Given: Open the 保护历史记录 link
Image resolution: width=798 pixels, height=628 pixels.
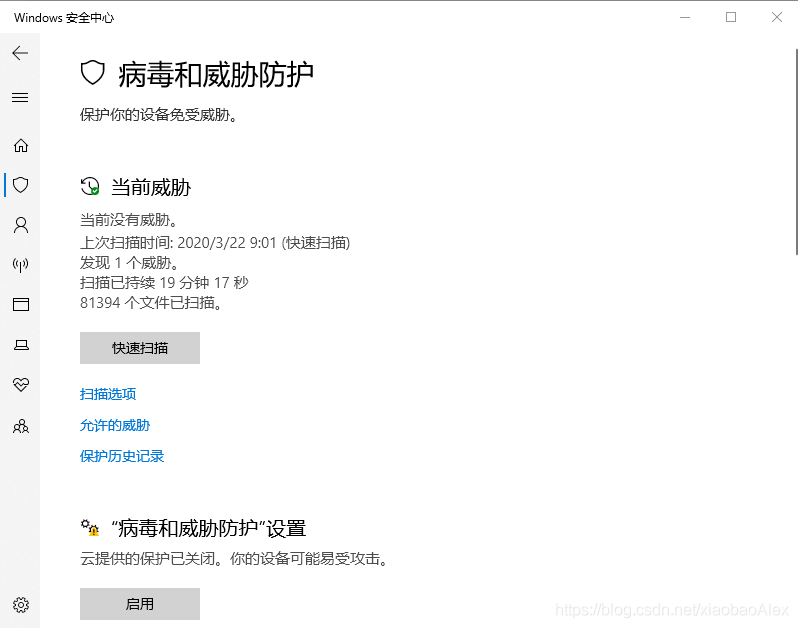Looking at the screenshot, I should click(122, 456).
